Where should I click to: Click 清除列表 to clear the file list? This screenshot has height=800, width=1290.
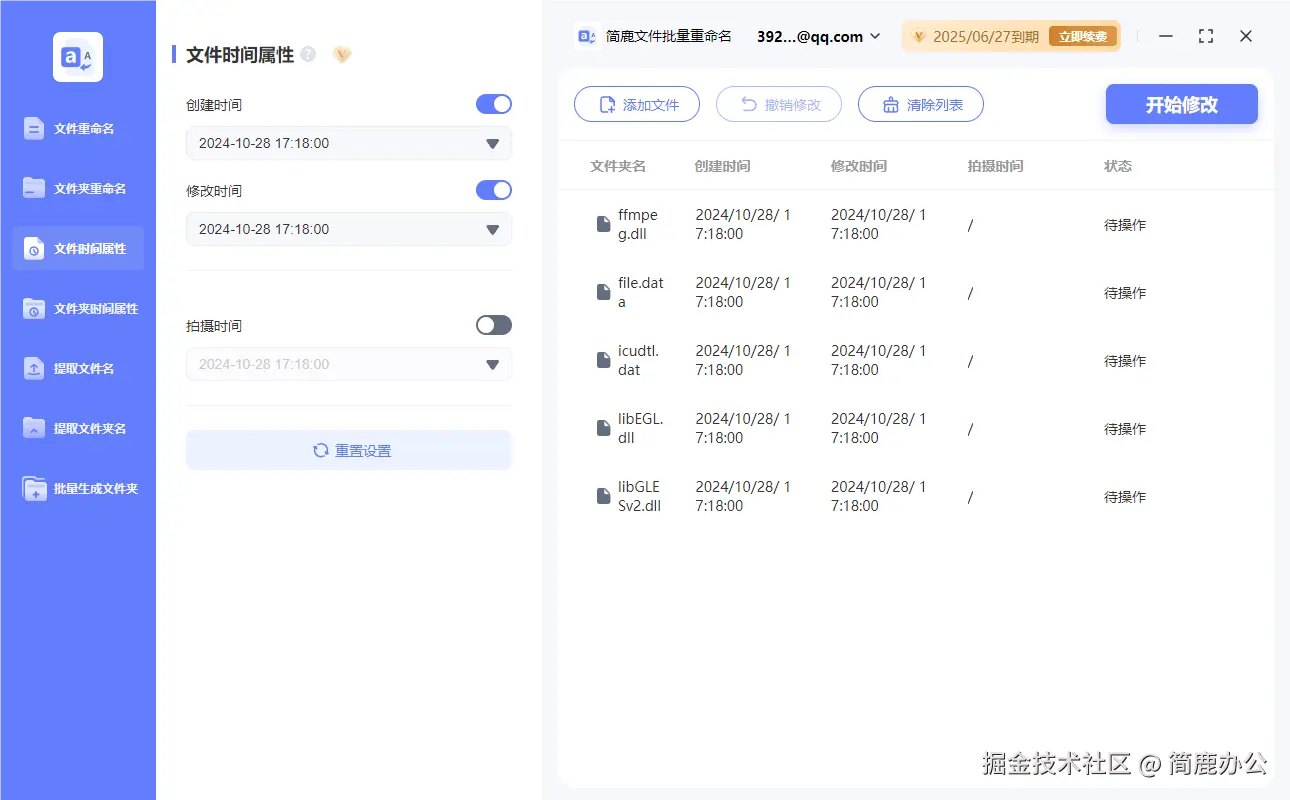[x=920, y=104]
